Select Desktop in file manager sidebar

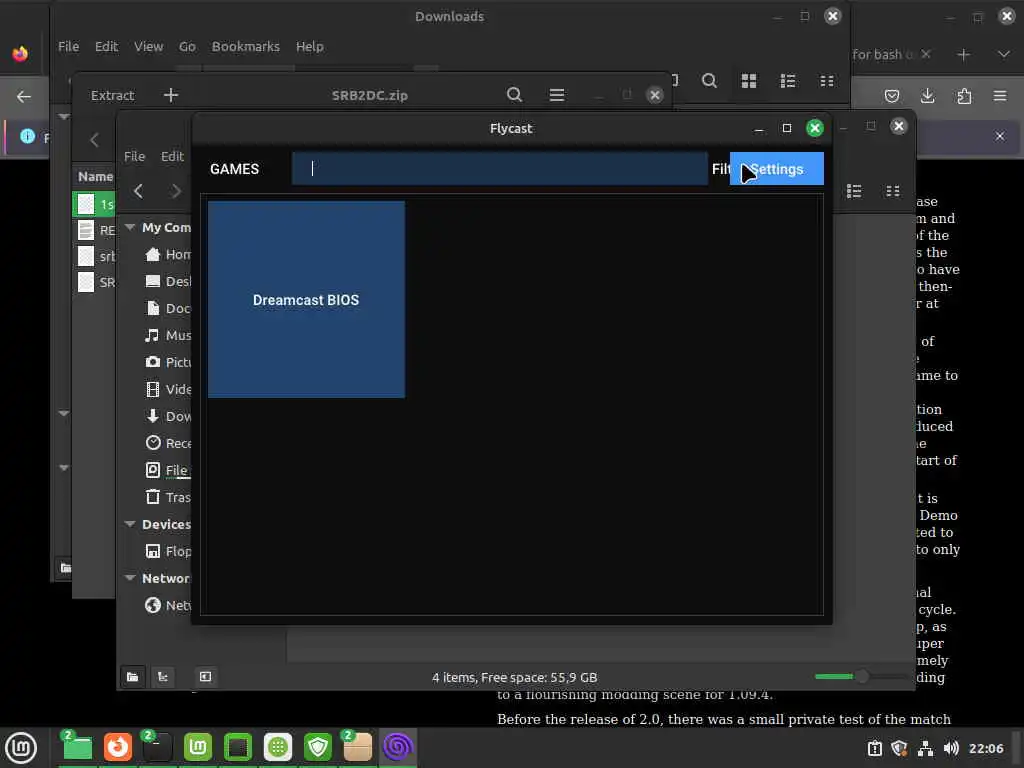point(168,281)
